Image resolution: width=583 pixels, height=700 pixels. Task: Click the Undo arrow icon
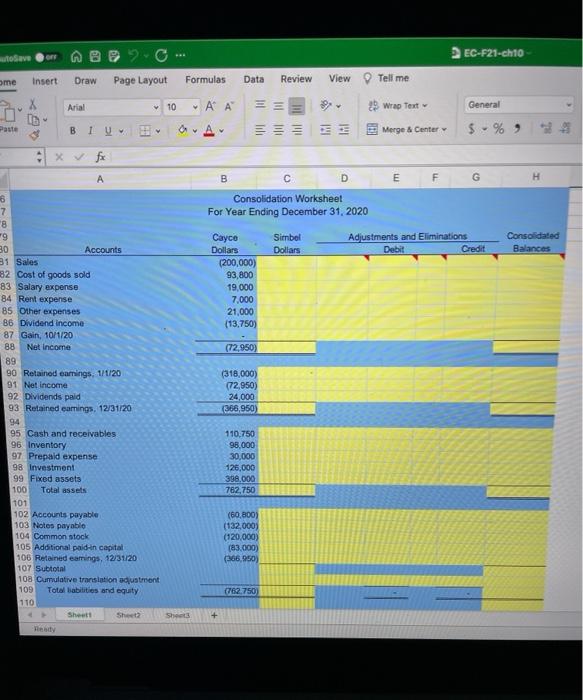(x=133, y=55)
